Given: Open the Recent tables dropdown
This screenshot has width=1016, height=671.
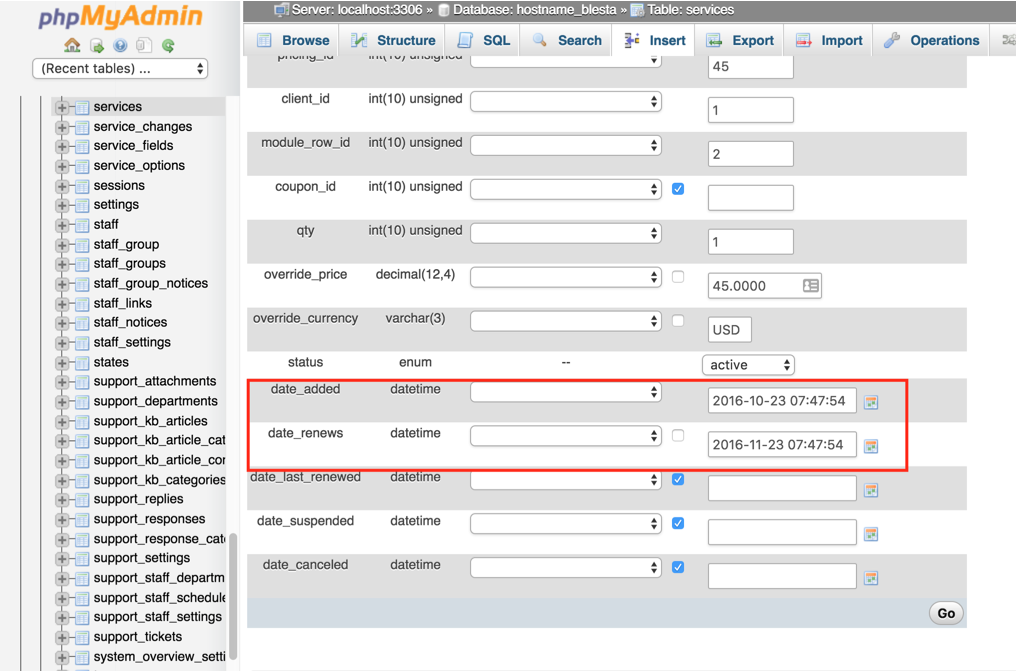Looking at the screenshot, I should click(x=120, y=69).
